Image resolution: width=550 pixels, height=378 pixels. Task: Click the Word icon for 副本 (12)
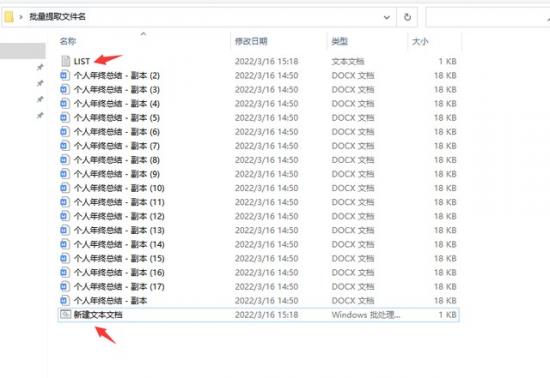[x=65, y=216]
